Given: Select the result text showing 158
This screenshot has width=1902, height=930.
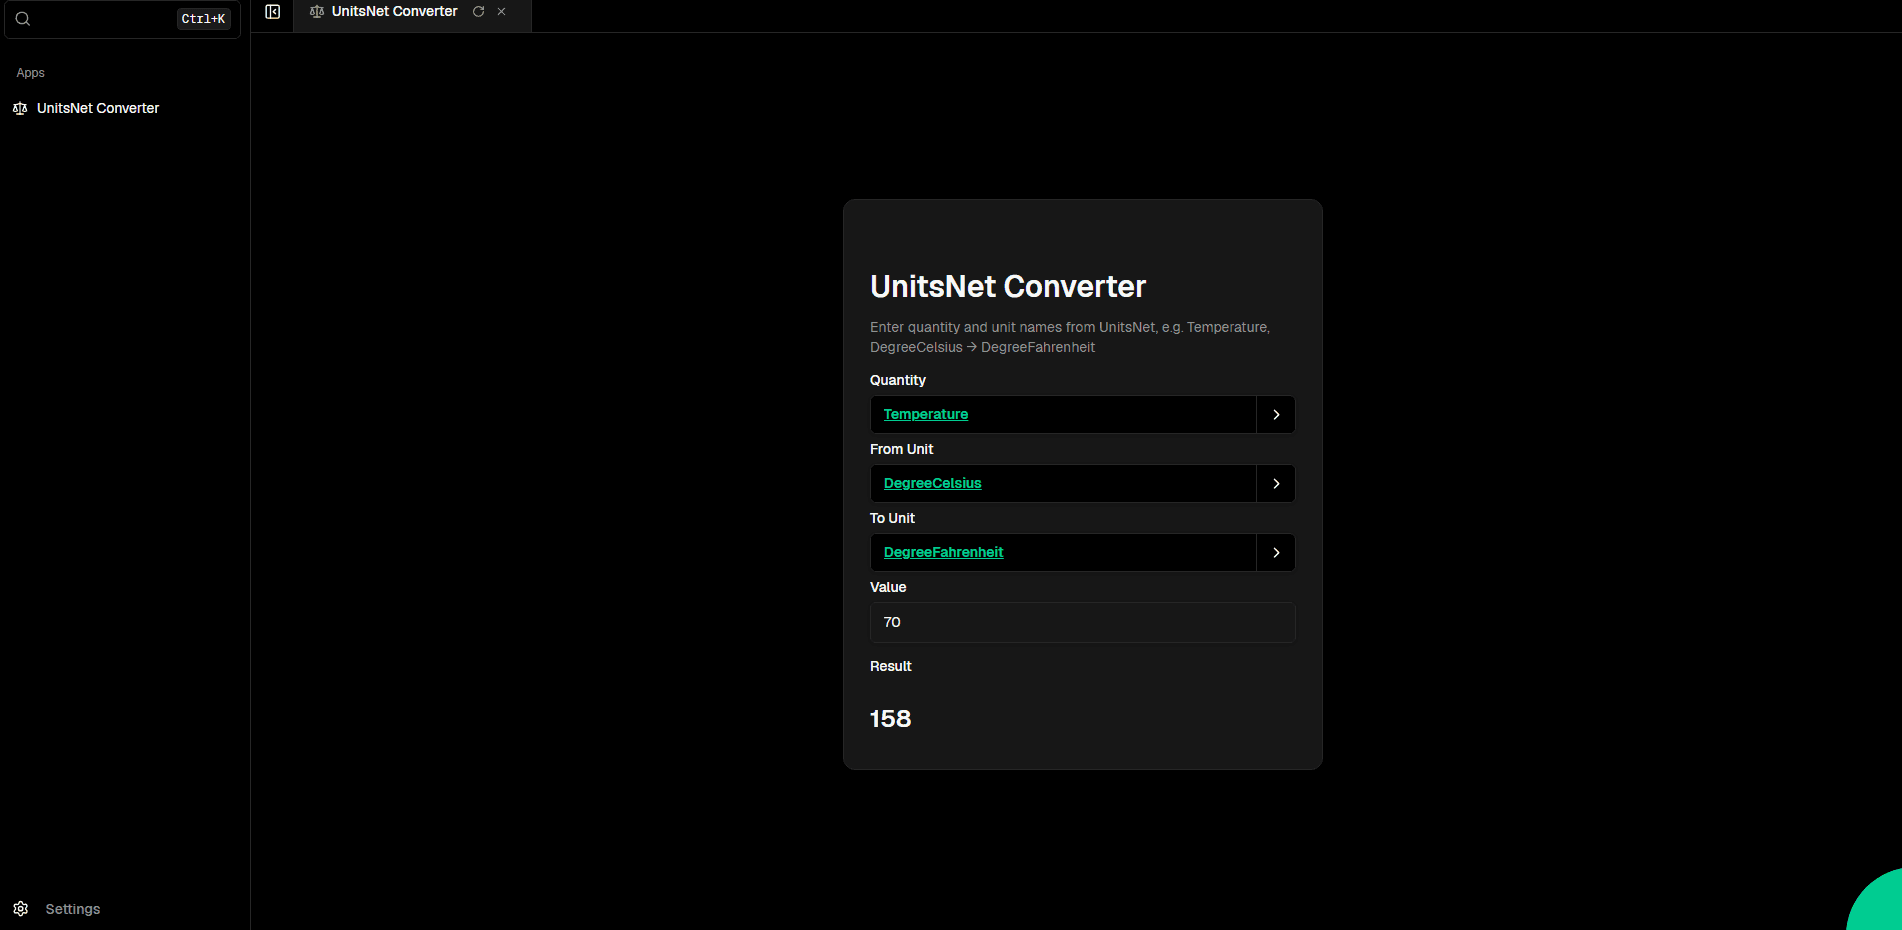Looking at the screenshot, I should click(890, 718).
